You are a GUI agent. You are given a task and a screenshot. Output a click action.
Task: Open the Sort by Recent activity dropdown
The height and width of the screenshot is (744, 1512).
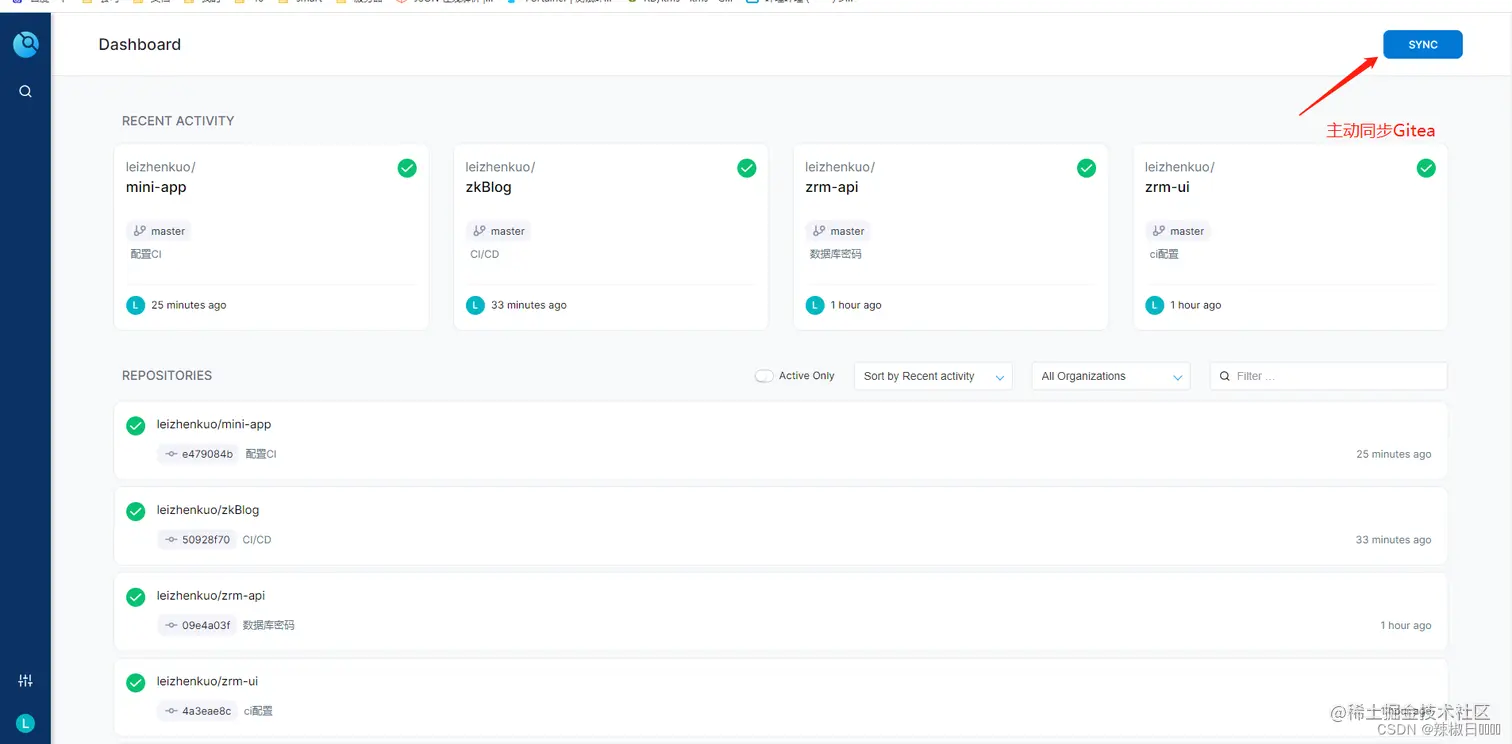point(931,376)
